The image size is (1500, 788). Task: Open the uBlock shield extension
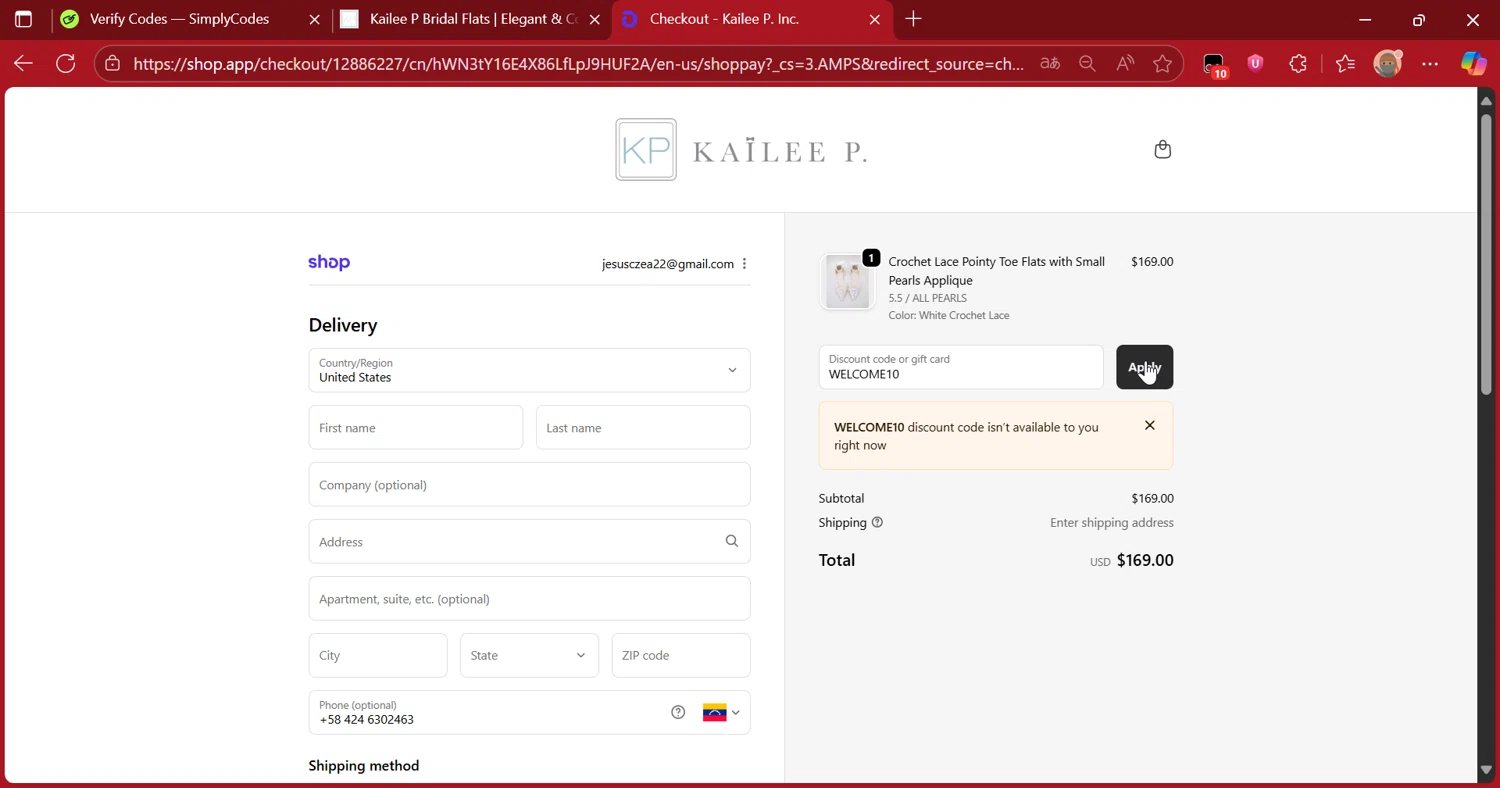(x=1256, y=64)
